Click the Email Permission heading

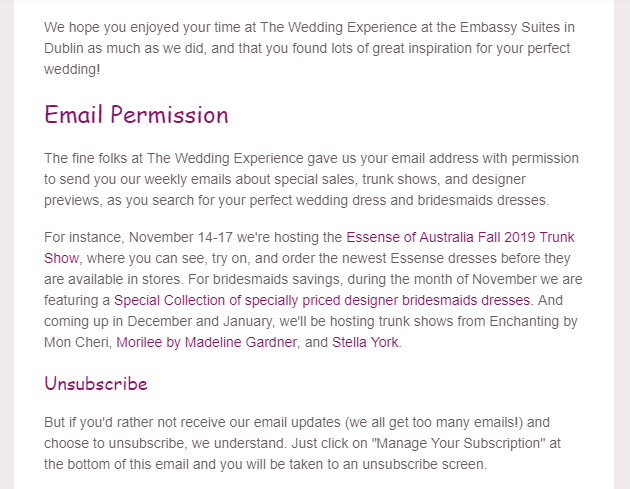(x=136, y=115)
